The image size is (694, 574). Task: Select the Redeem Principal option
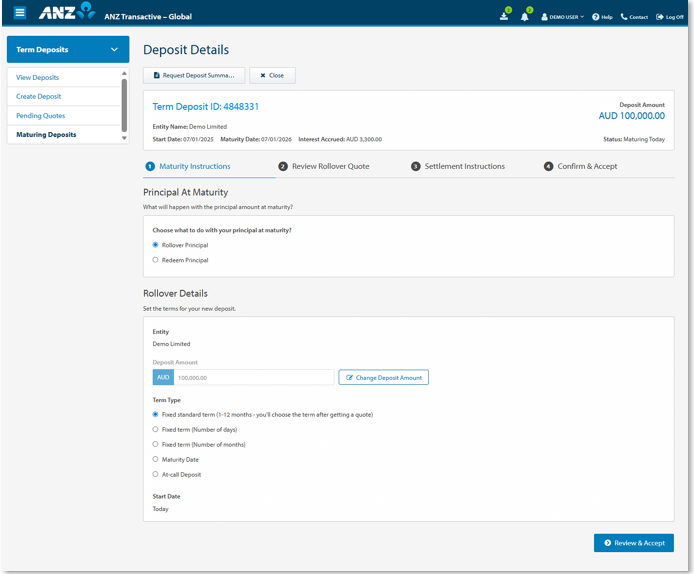[x=155, y=260]
